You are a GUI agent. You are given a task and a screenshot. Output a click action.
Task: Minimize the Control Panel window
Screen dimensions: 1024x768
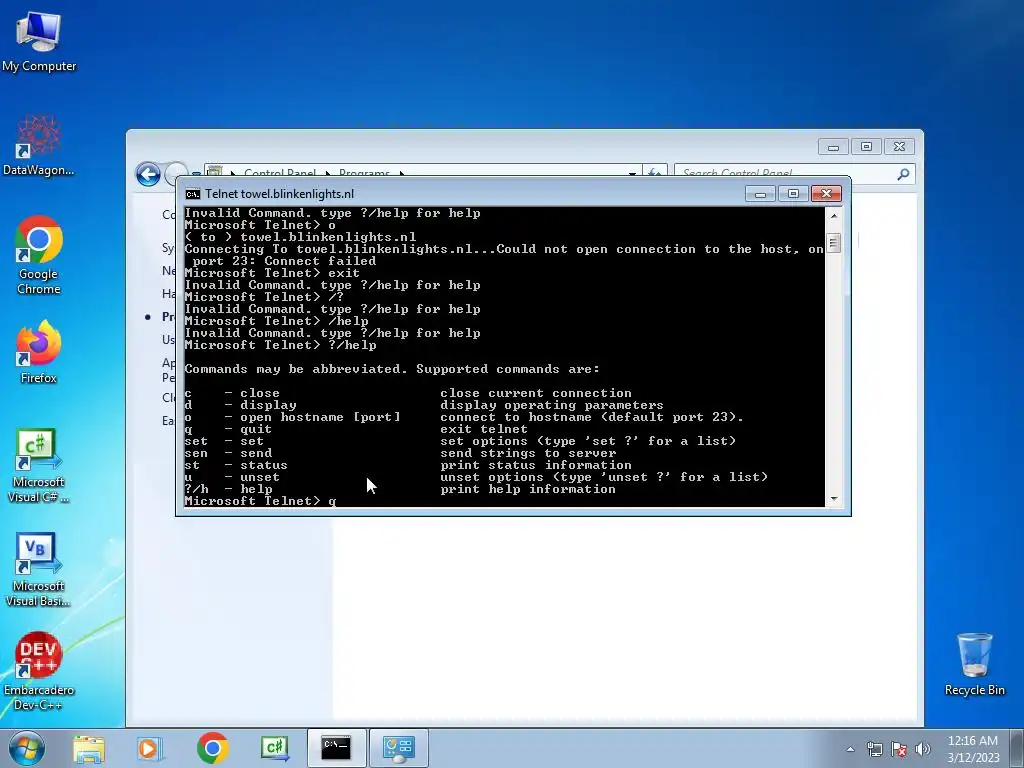pos(833,147)
